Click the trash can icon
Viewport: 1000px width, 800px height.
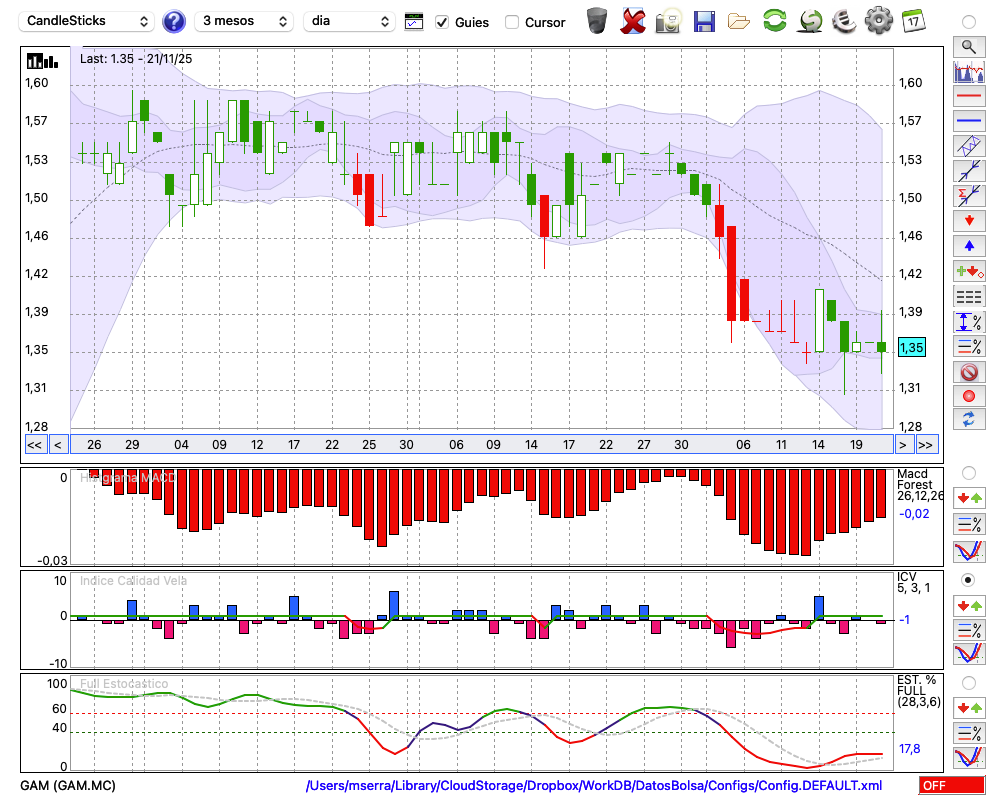(597, 21)
